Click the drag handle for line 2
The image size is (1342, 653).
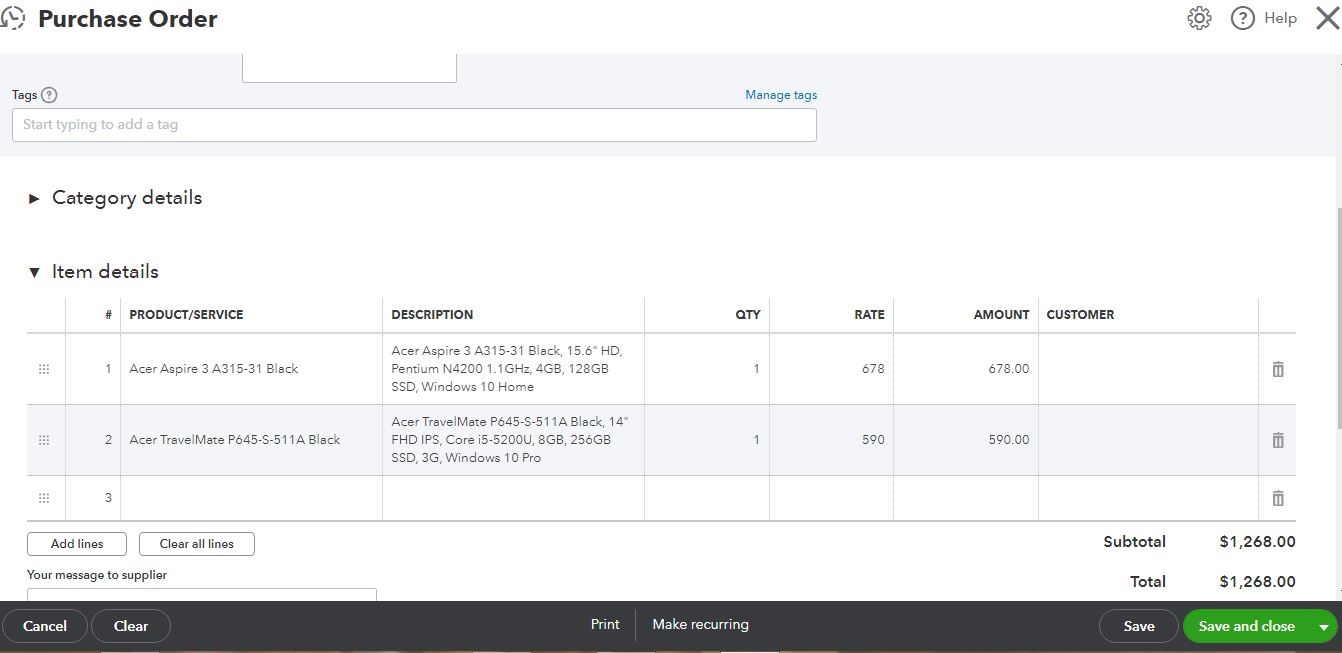tap(44, 440)
